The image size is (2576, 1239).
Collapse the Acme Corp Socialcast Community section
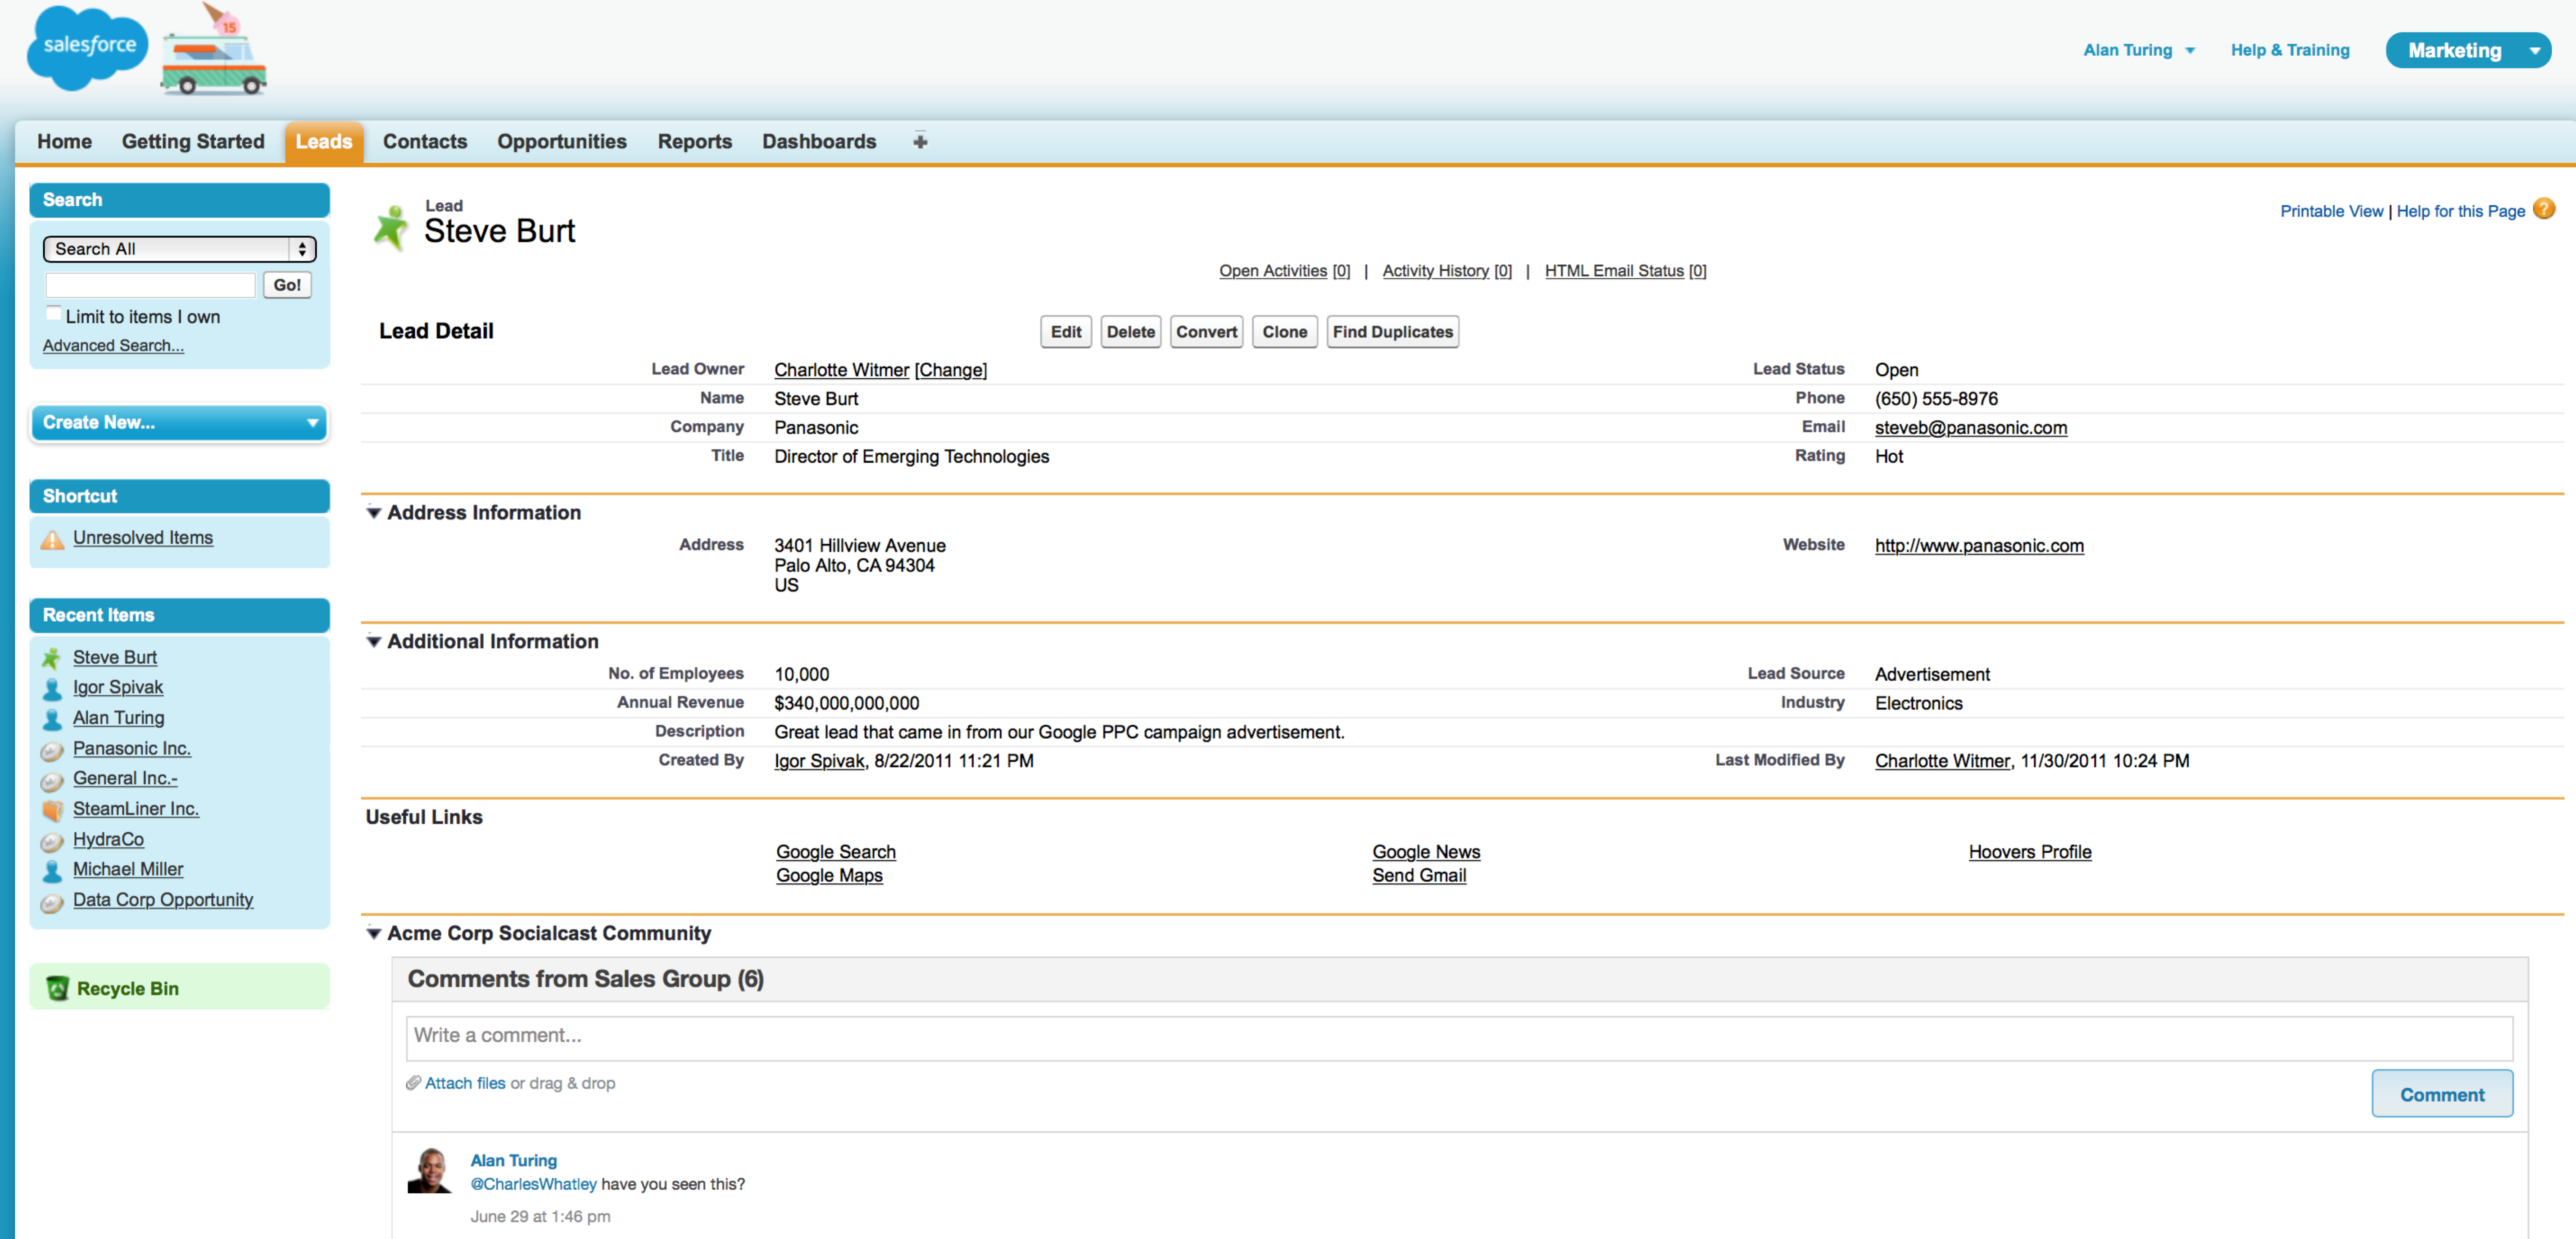coord(373,934)
